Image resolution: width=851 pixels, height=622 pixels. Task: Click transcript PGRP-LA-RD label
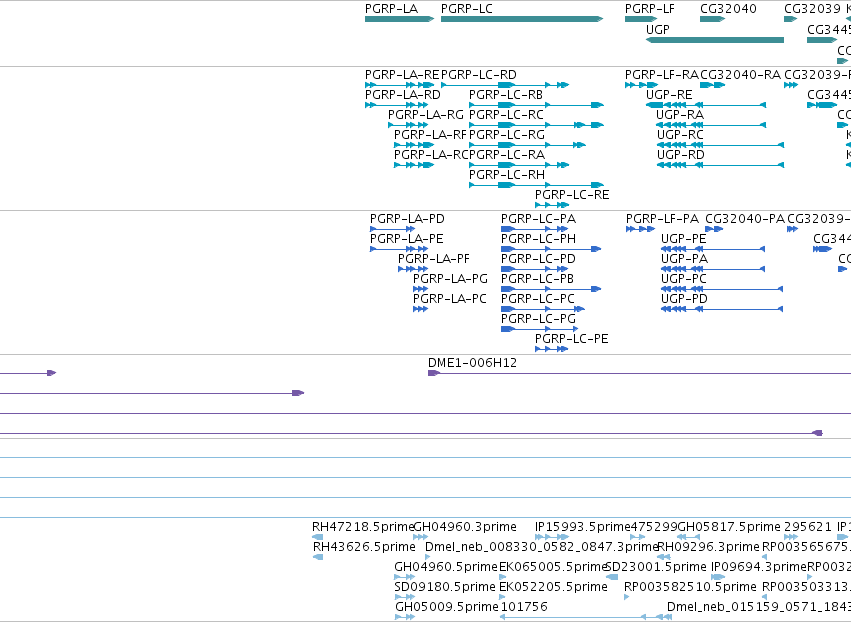(403, 94)
